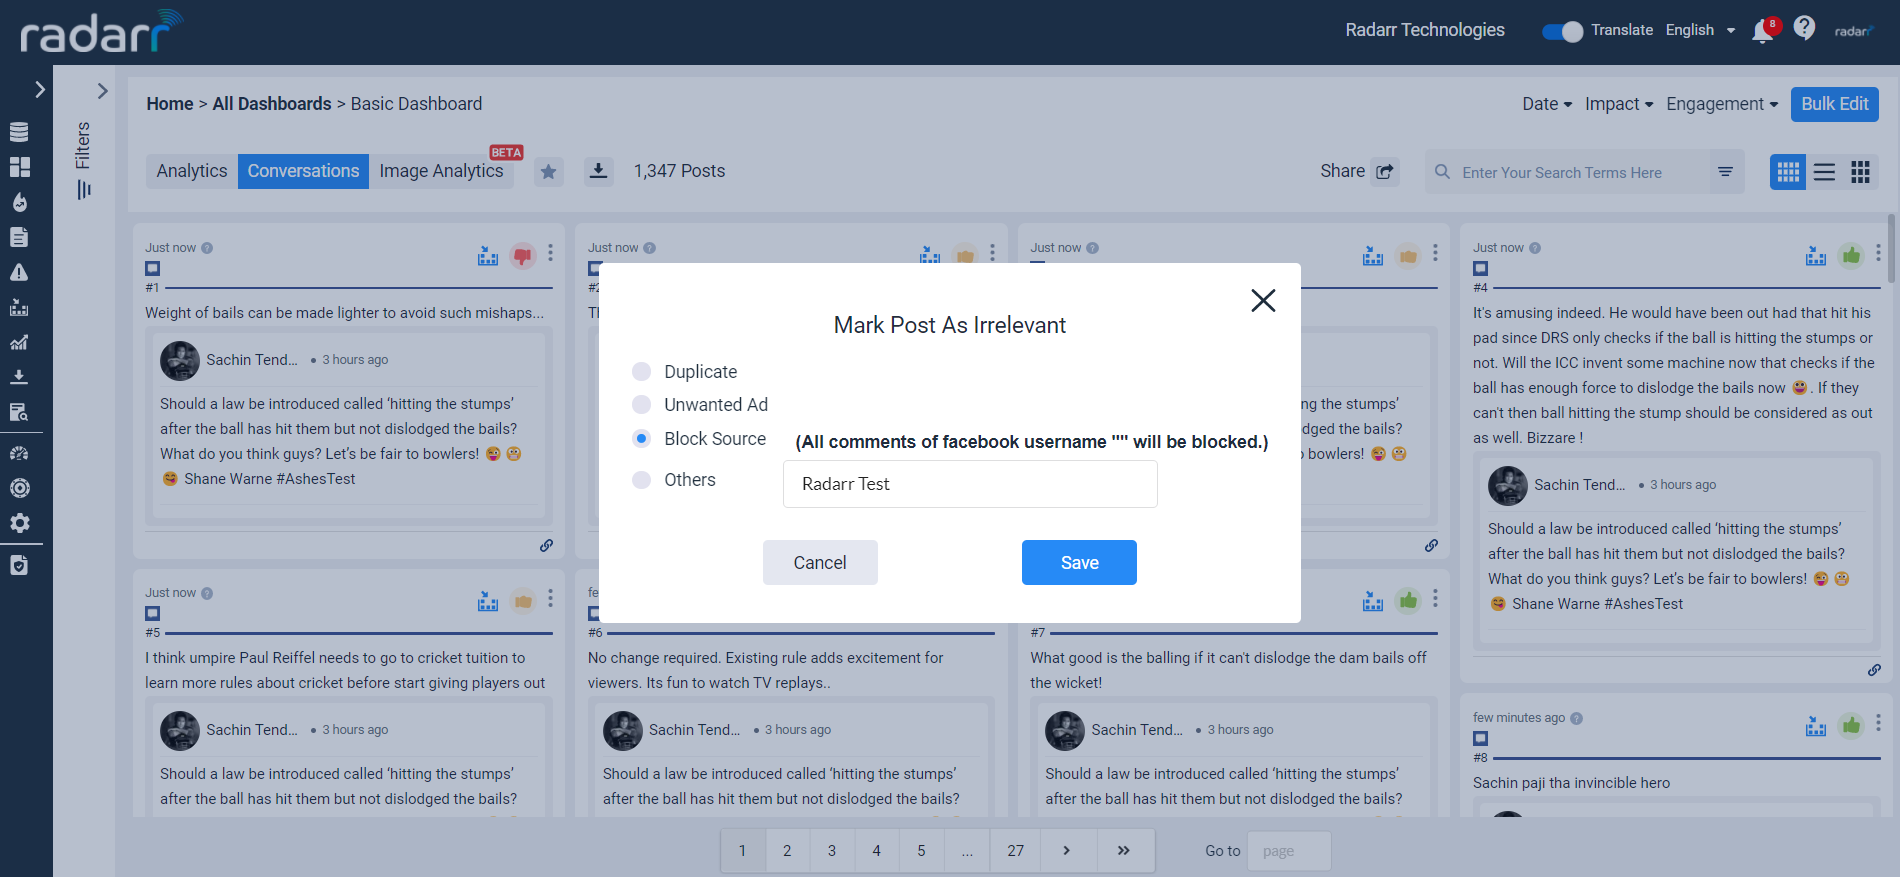The width and height of the screenshot is (1900, 877).
Task: Select the Duplicate radio option
Action: (642, 371)
